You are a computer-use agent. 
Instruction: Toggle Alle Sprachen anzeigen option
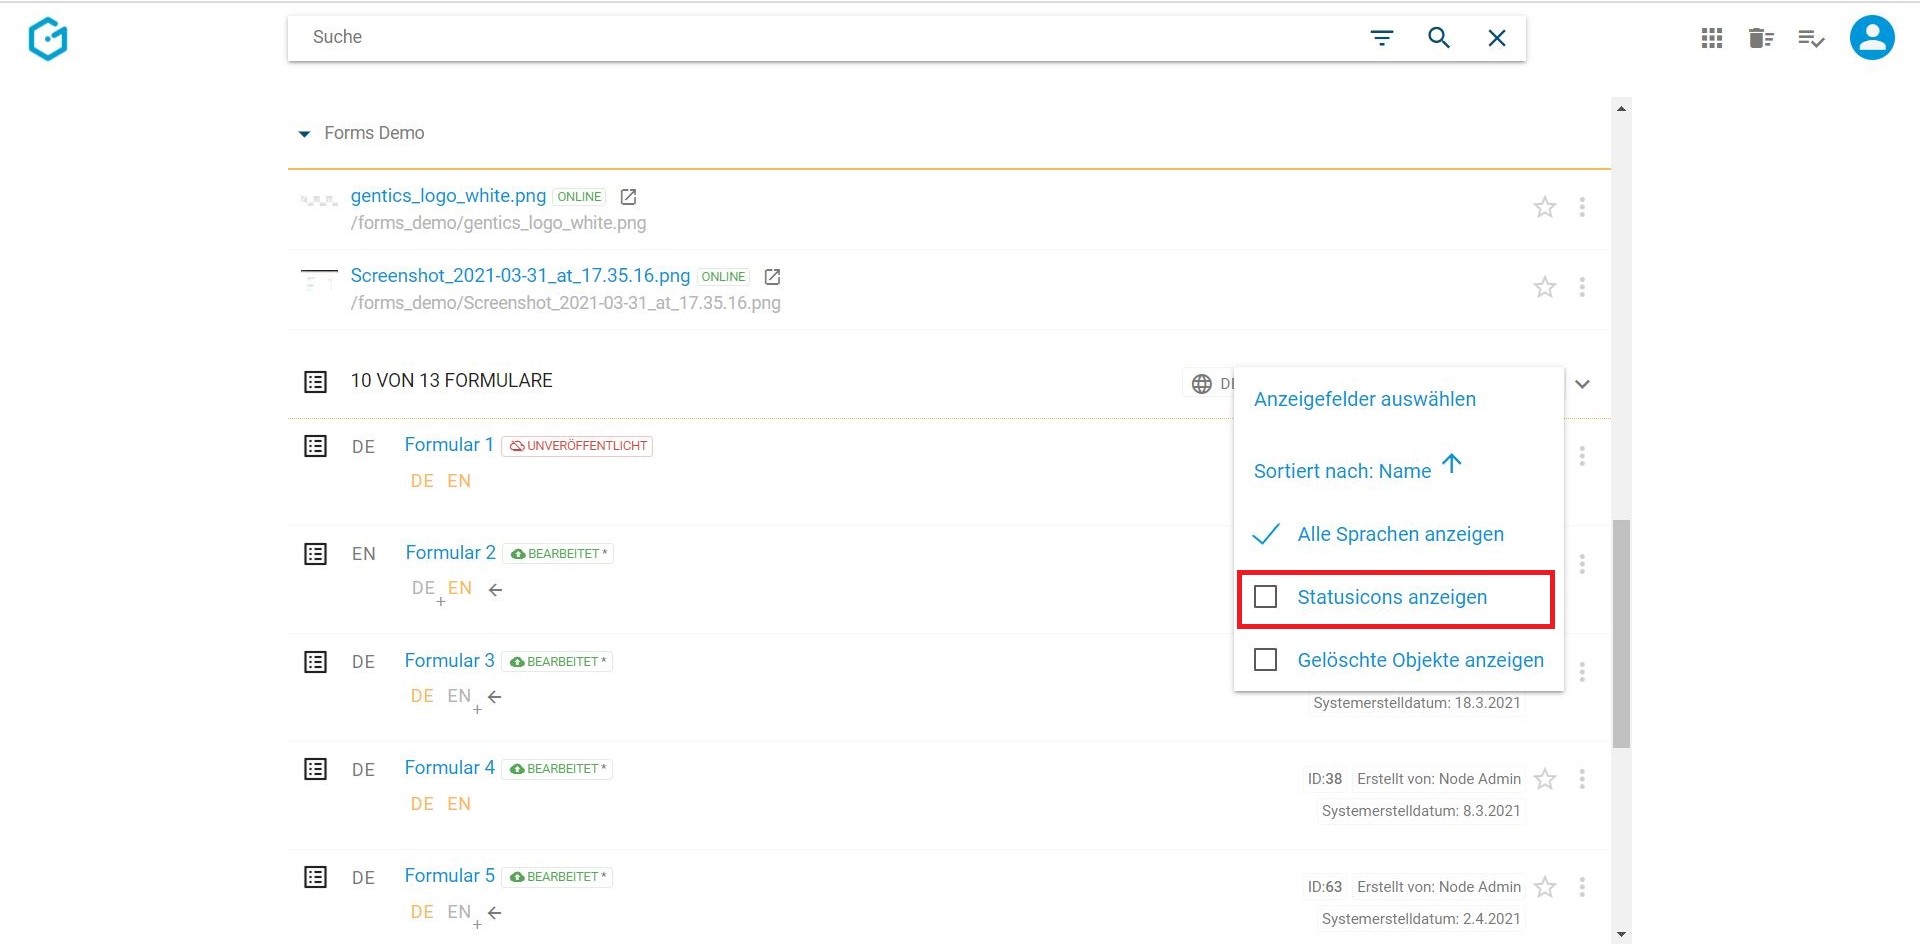[x=1399, y=534]
